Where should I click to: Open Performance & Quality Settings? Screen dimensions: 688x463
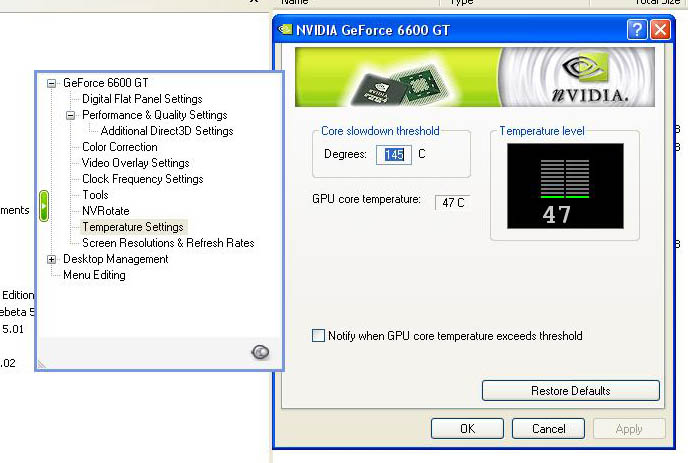tap(154, 115)
